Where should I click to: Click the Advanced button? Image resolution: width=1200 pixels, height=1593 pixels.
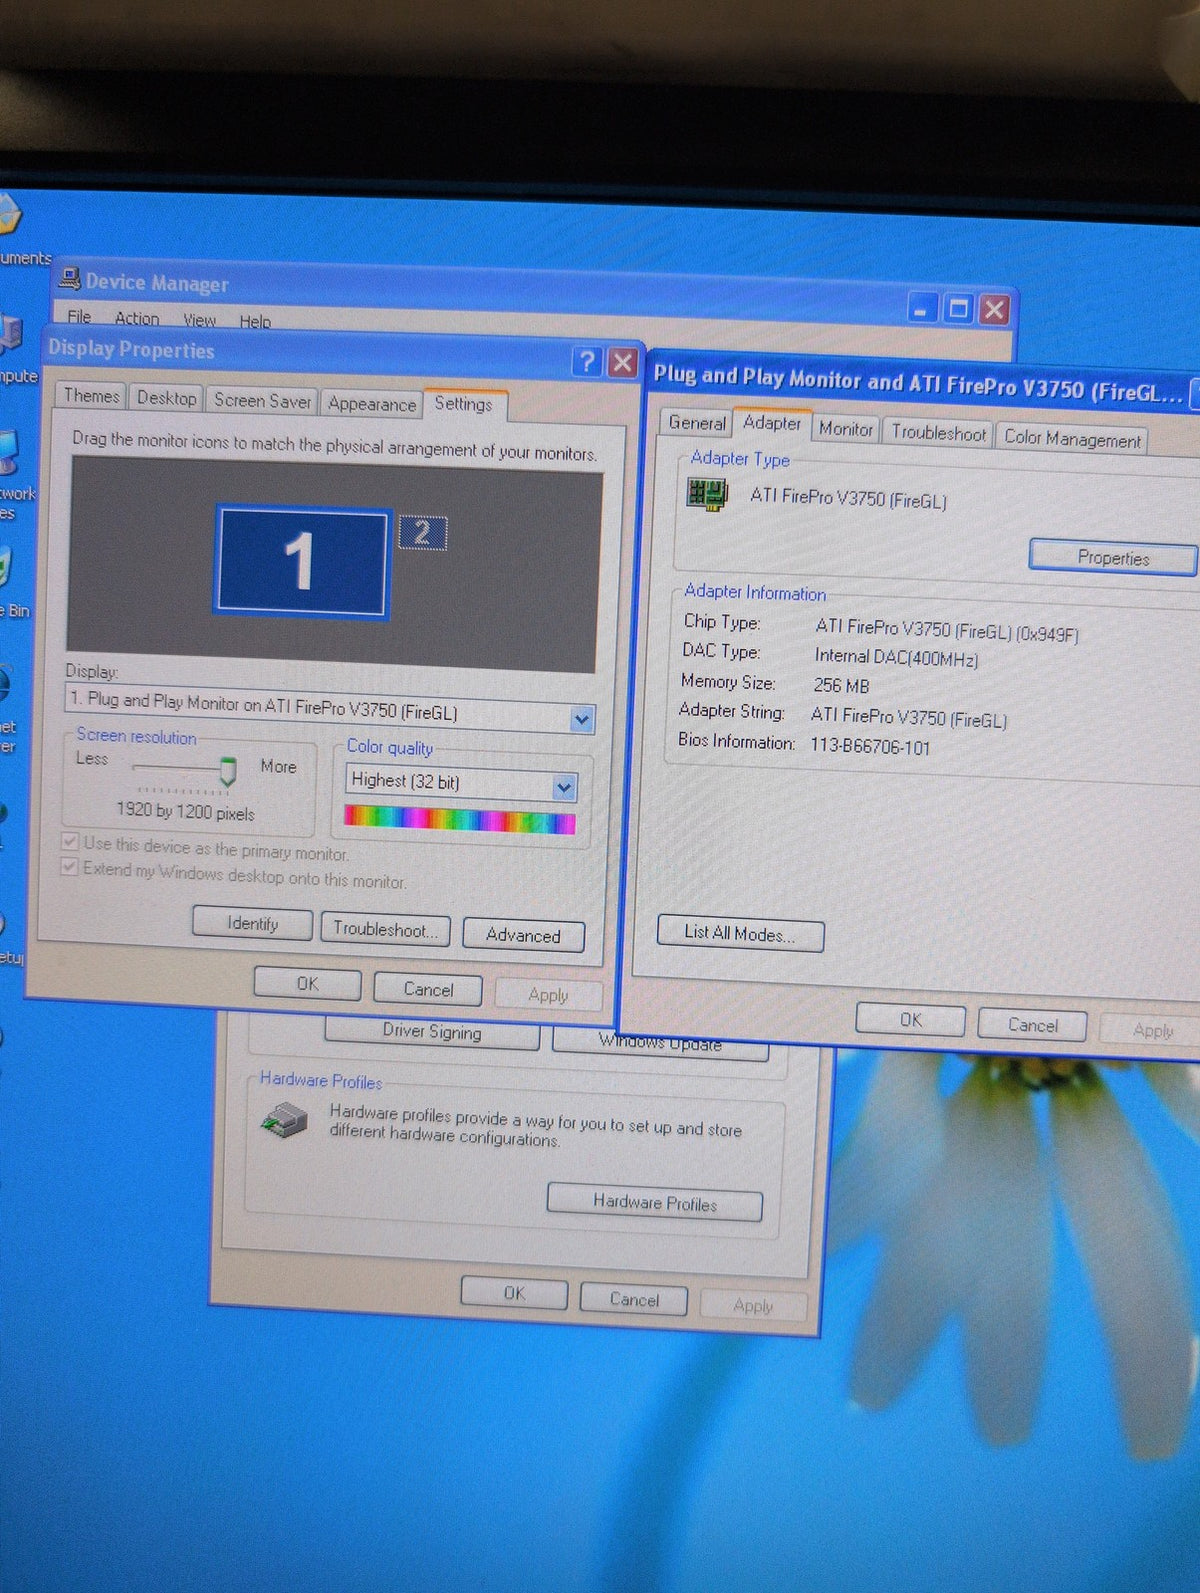tap(523, 935)
